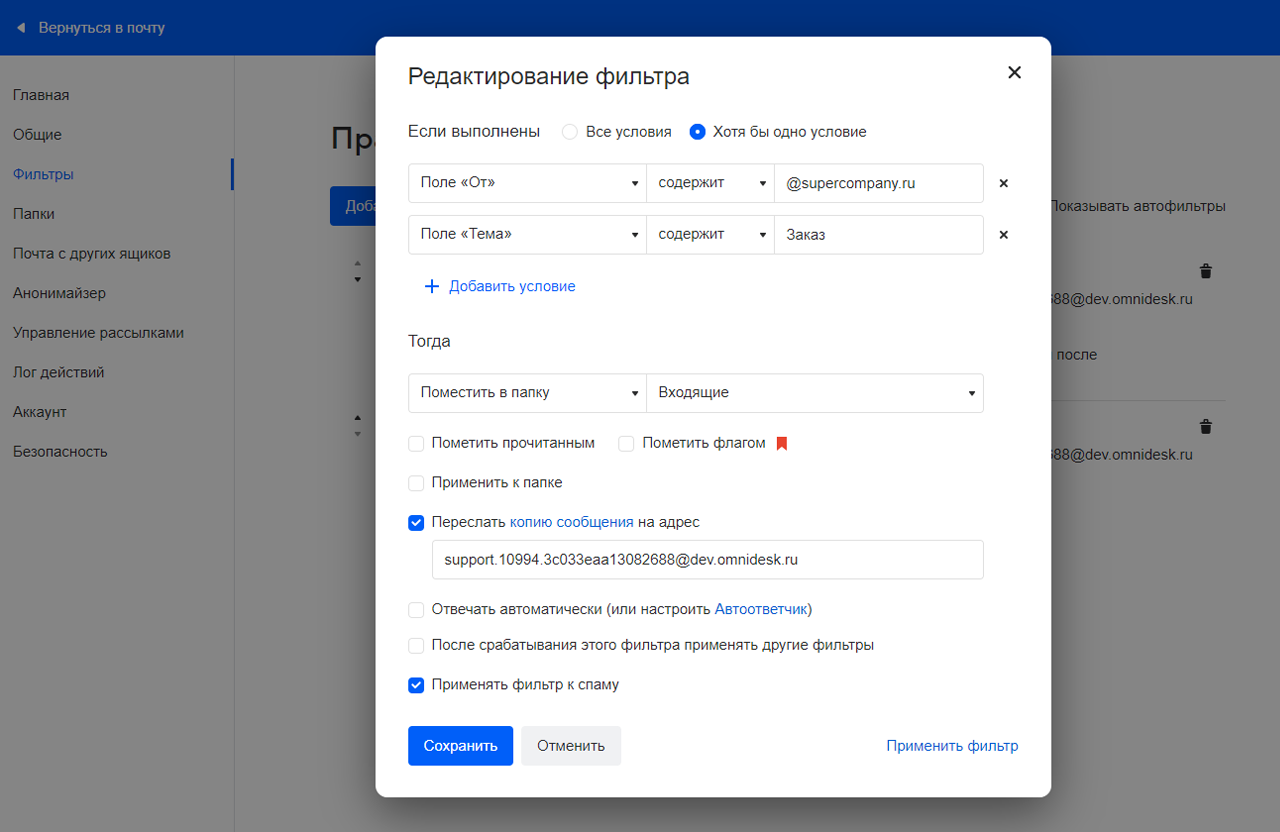The height and width of the screenshot is (832, 1280).
Task: Click the Редактирование фильтра dialog title
Action: [549, 76]
